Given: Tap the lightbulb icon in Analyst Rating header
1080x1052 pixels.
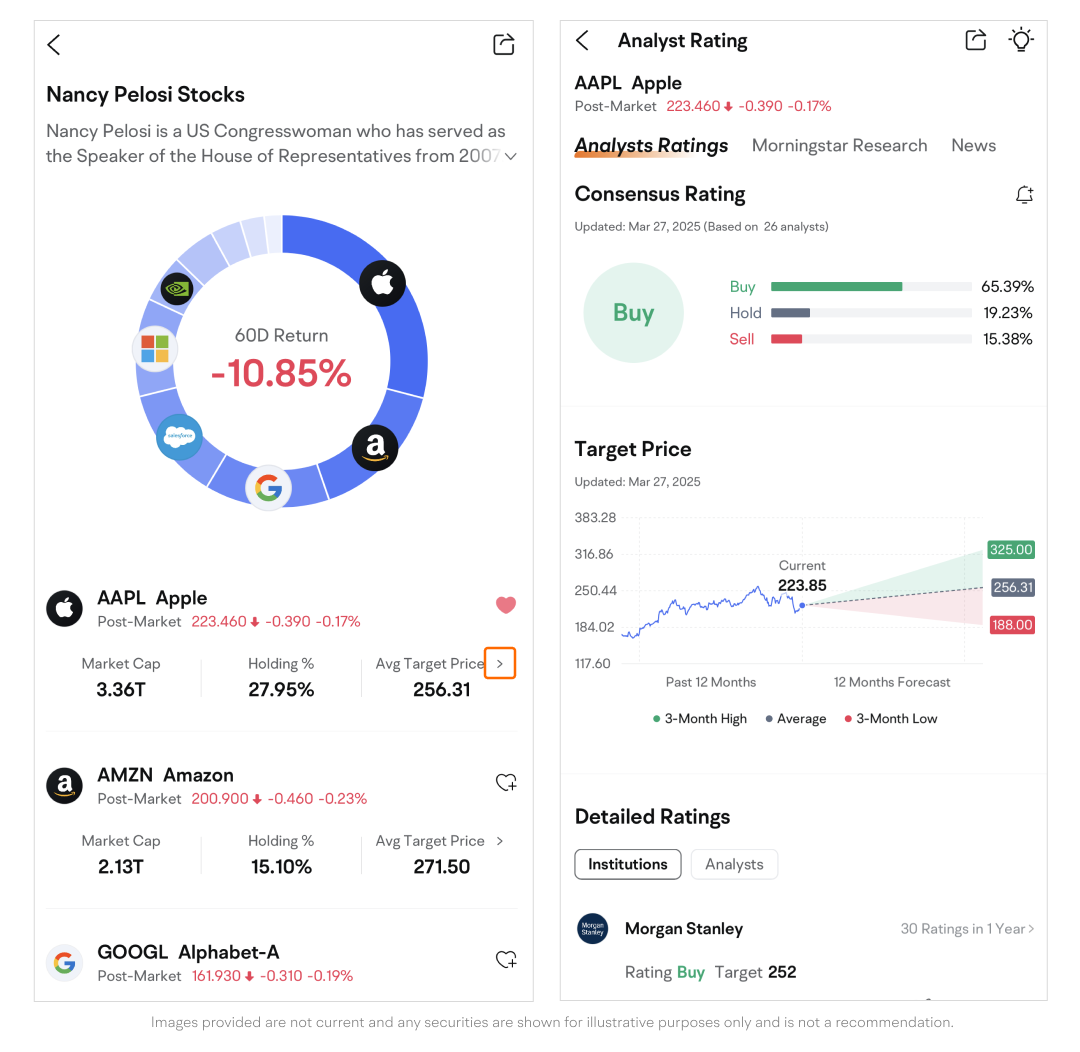Looking at the screenshot, I should 1021,40.
